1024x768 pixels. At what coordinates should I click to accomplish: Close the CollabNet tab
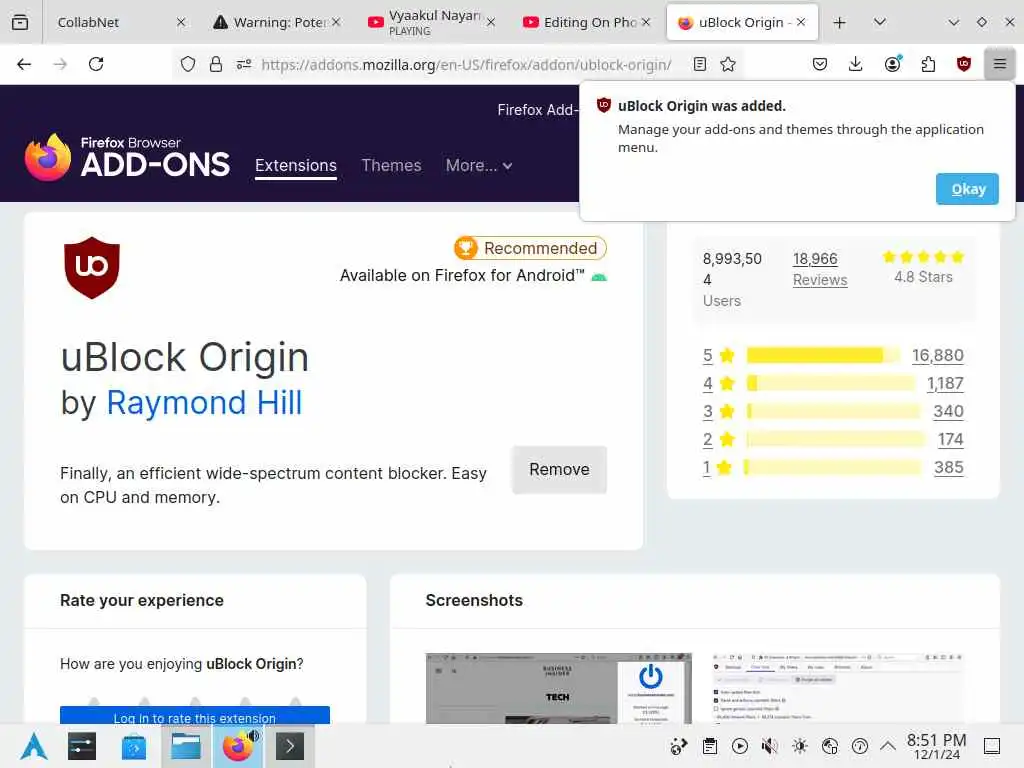(x=181, y=22)
